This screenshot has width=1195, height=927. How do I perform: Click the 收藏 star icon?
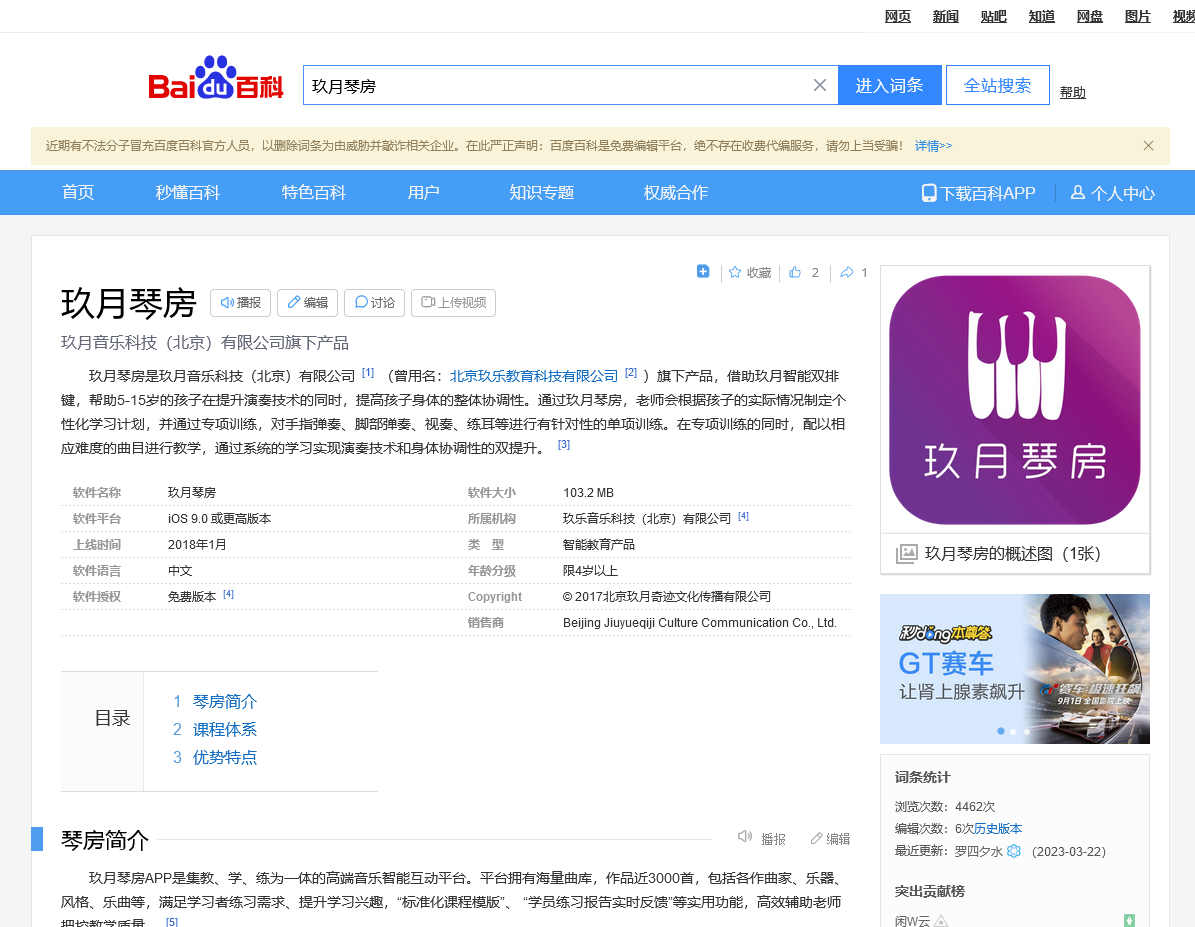point(735,272)
